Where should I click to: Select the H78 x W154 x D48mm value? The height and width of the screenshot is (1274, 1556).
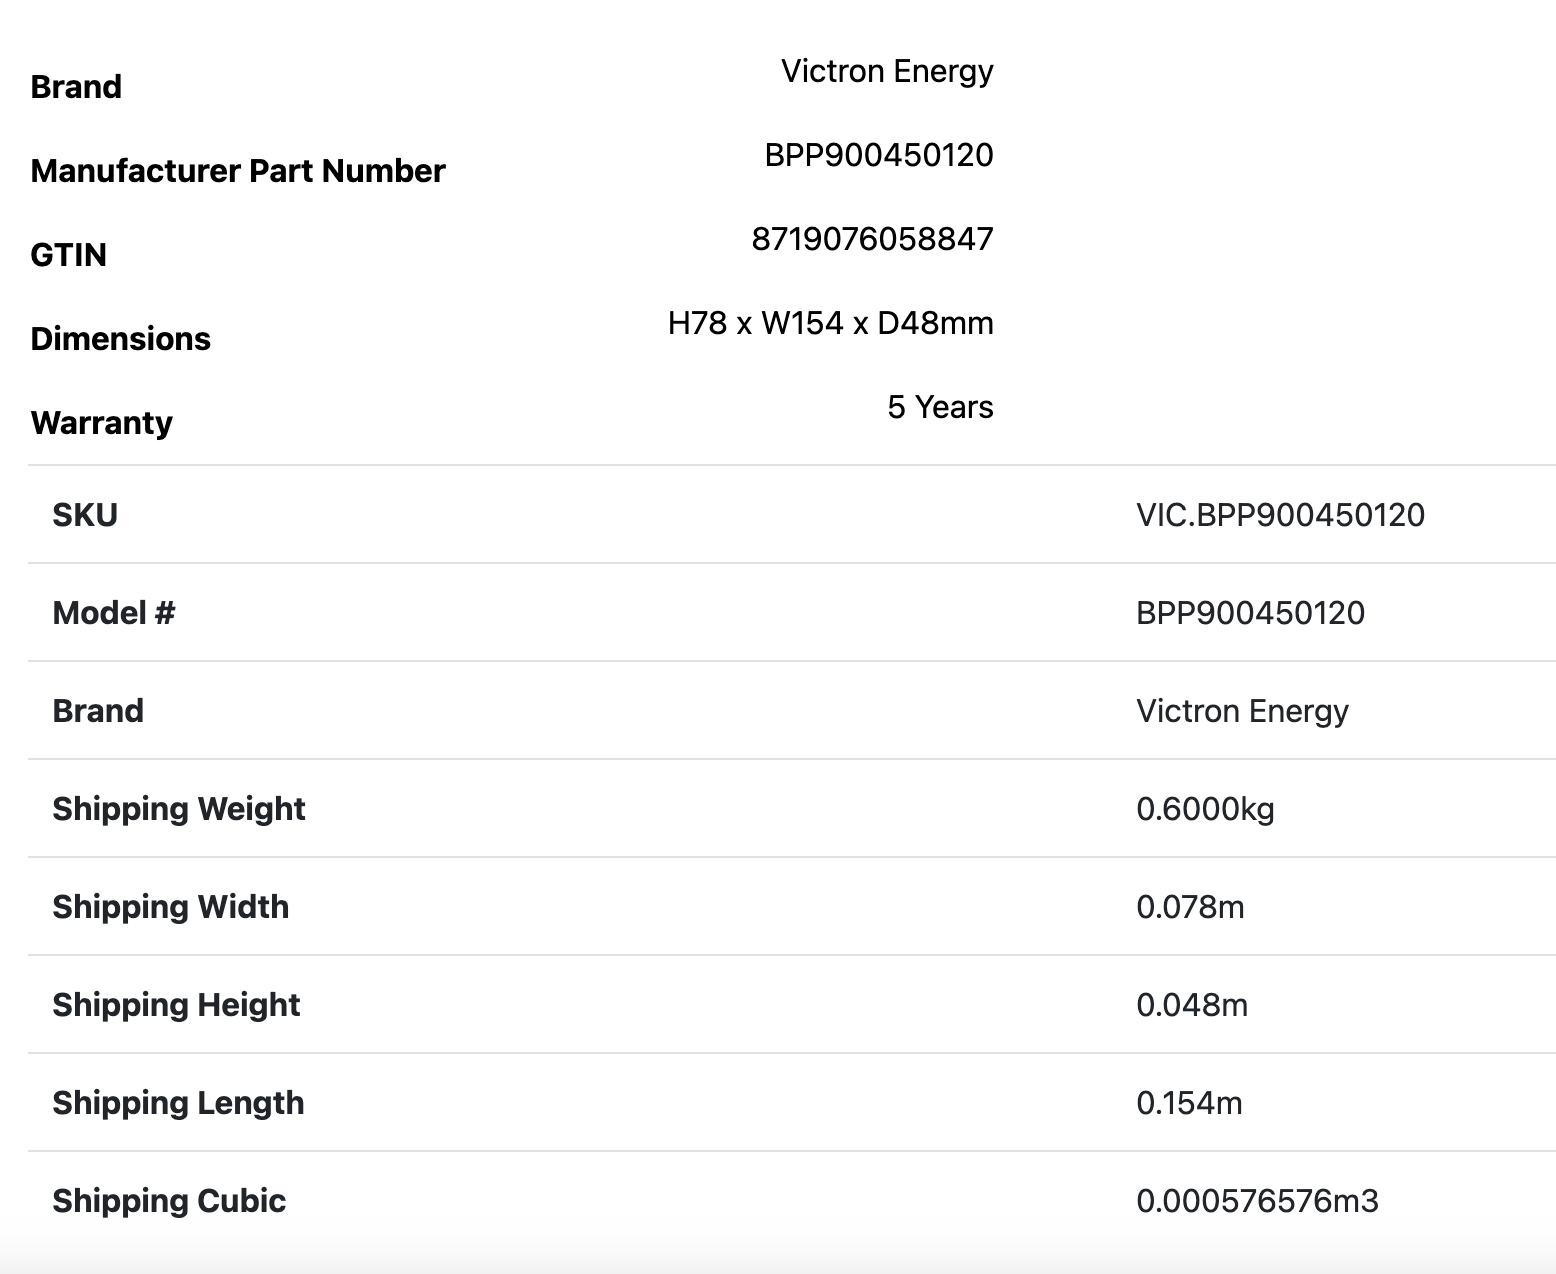tap(830, 323)
